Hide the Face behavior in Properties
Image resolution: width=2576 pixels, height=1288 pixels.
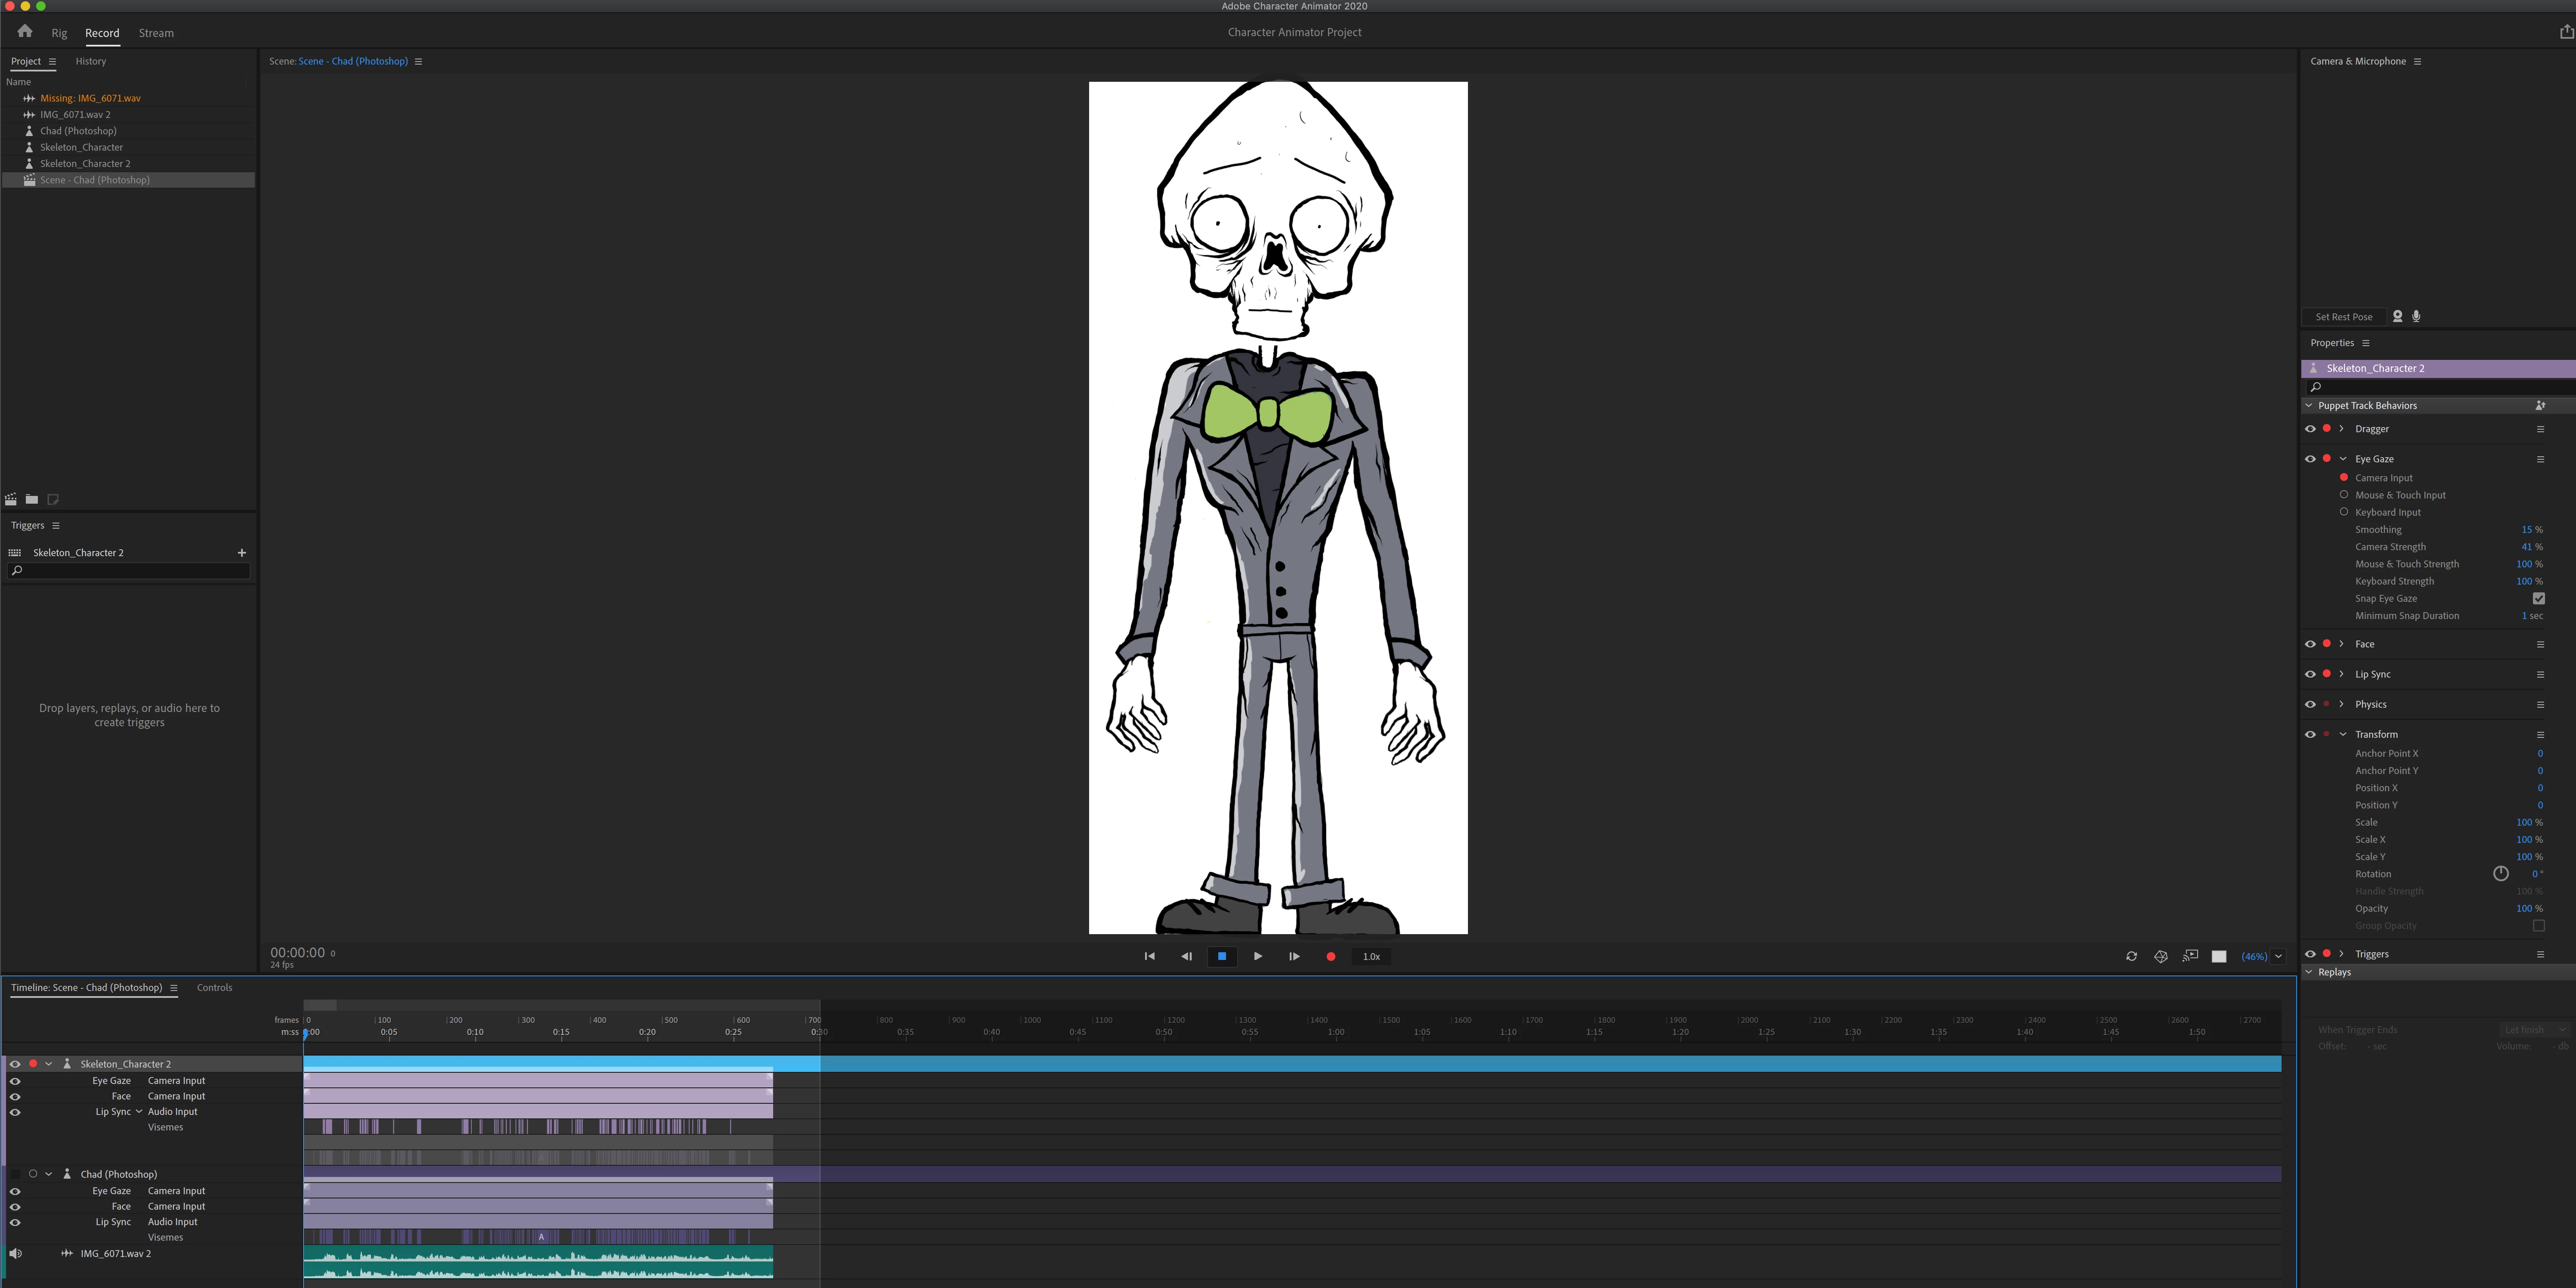(x=2310, y=644)
